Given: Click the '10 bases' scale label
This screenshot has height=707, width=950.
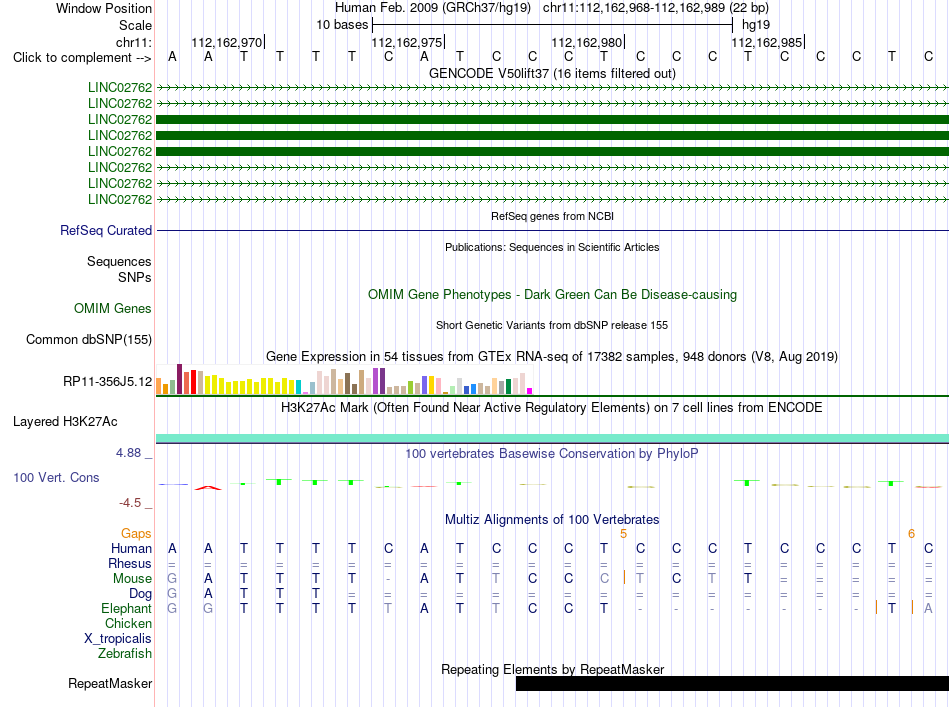Looking at the screenshot, I should 342,25.
